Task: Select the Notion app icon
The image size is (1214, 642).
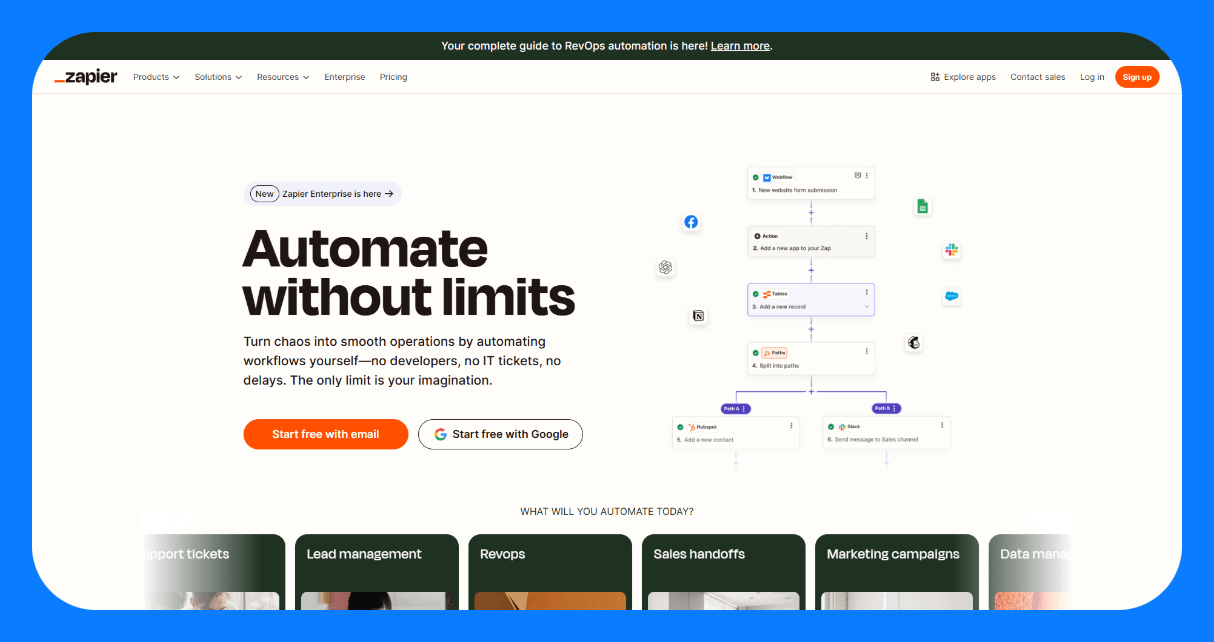Action: point(698,316)
